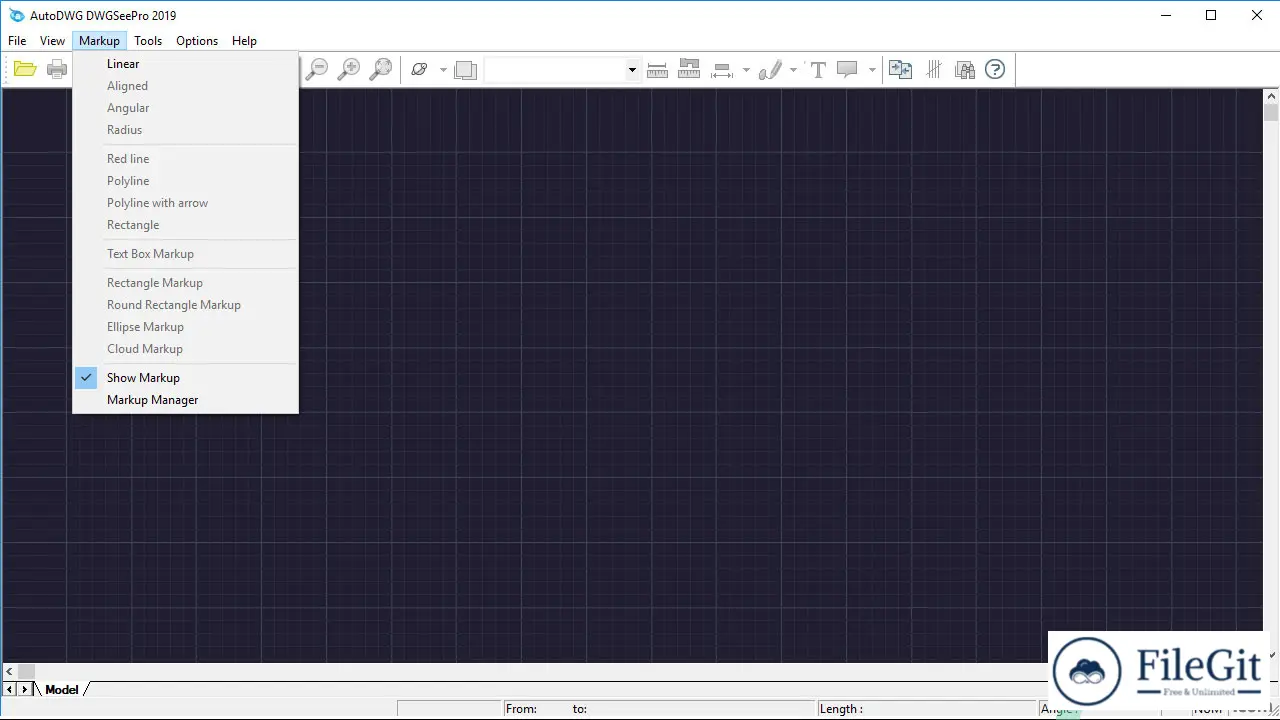Click the 'to:' label in status bar

(580, 709)
